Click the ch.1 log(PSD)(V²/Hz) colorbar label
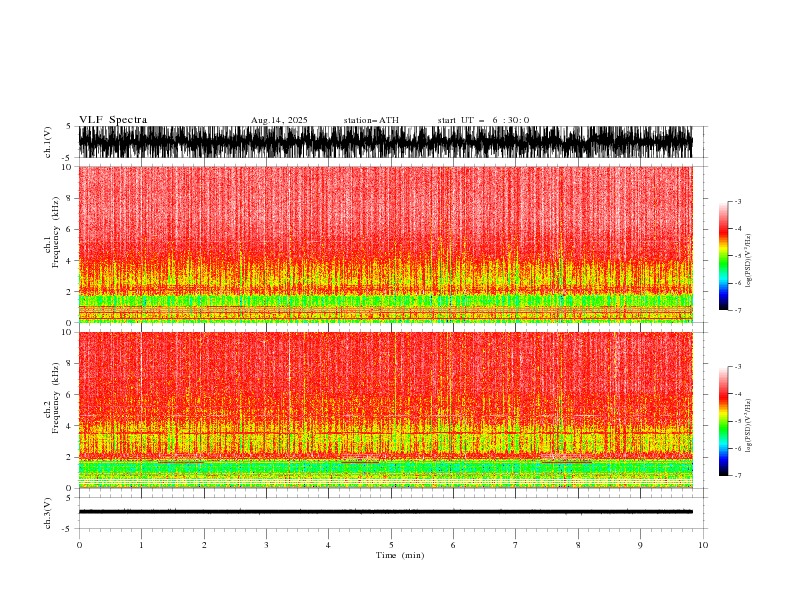 tap(749, 261)
